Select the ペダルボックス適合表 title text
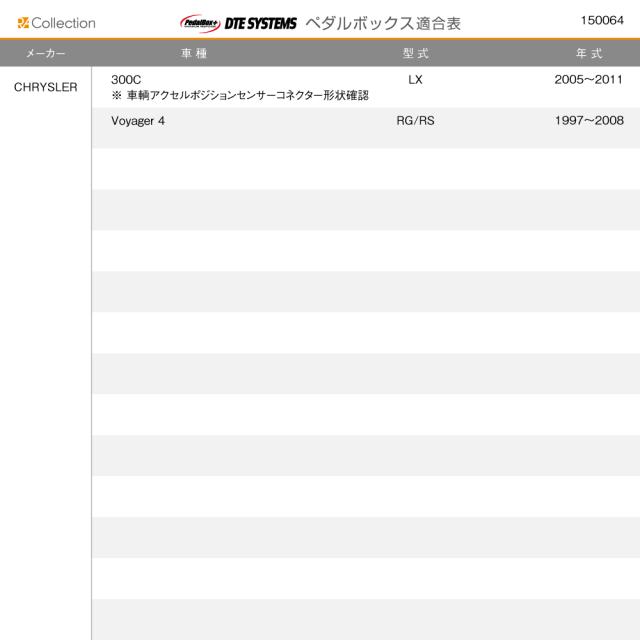The height and width of the screenshot is (640, 640). tap(383, 22)
